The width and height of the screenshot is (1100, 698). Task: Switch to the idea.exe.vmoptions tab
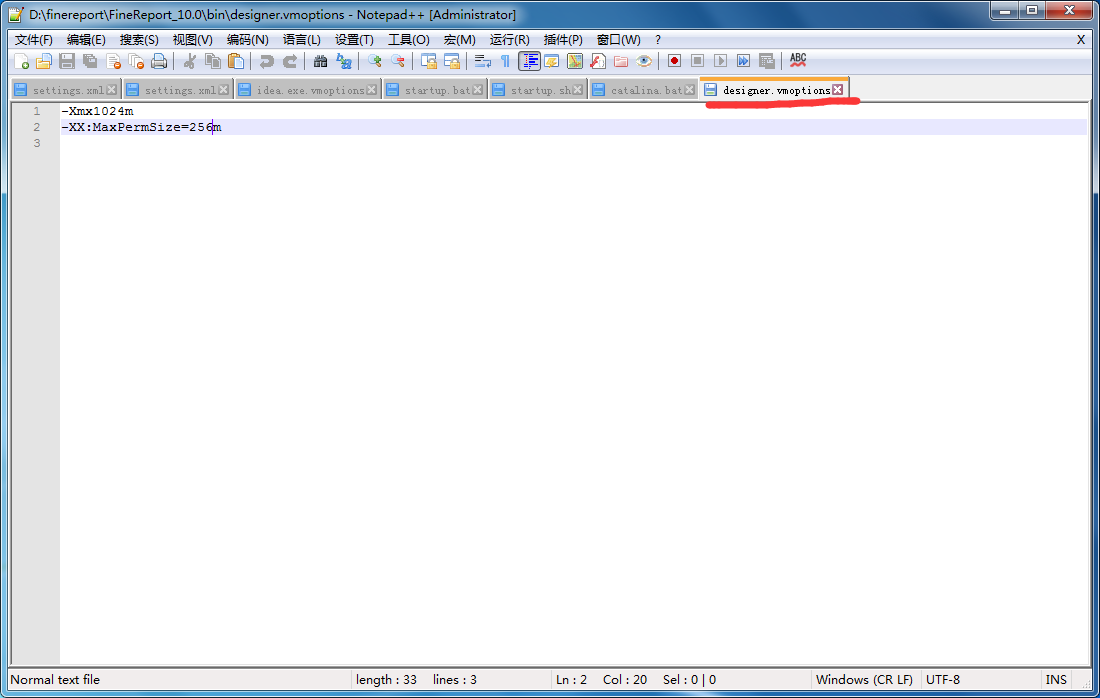click(x=309, y=90)
